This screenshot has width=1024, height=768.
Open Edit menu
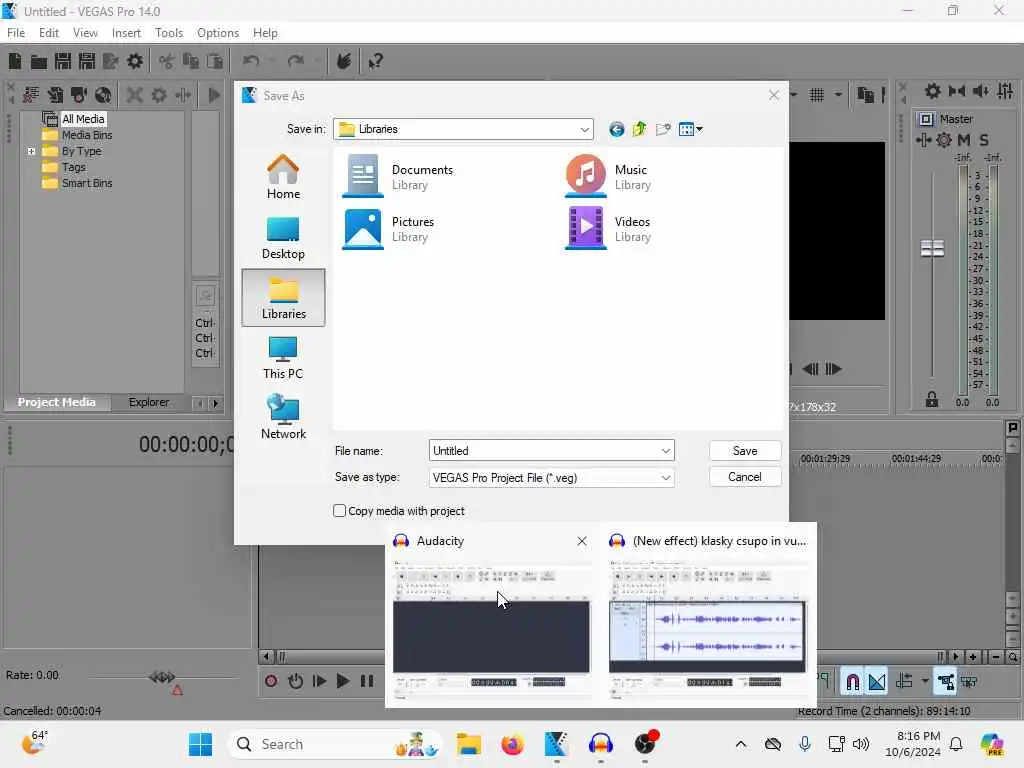[49, 33]
